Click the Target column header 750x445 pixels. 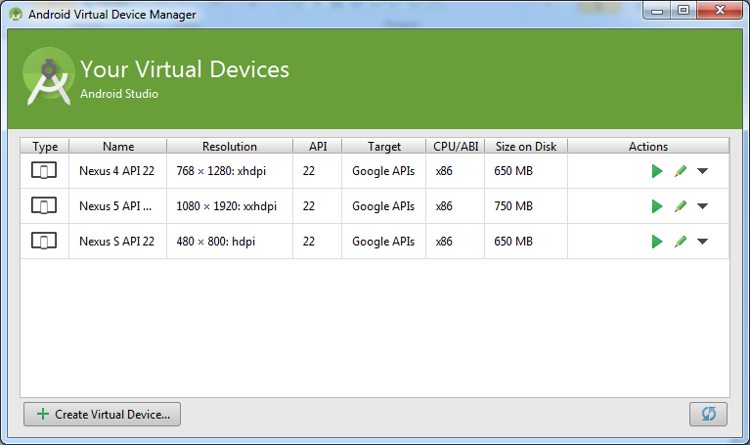click(383, 146)
